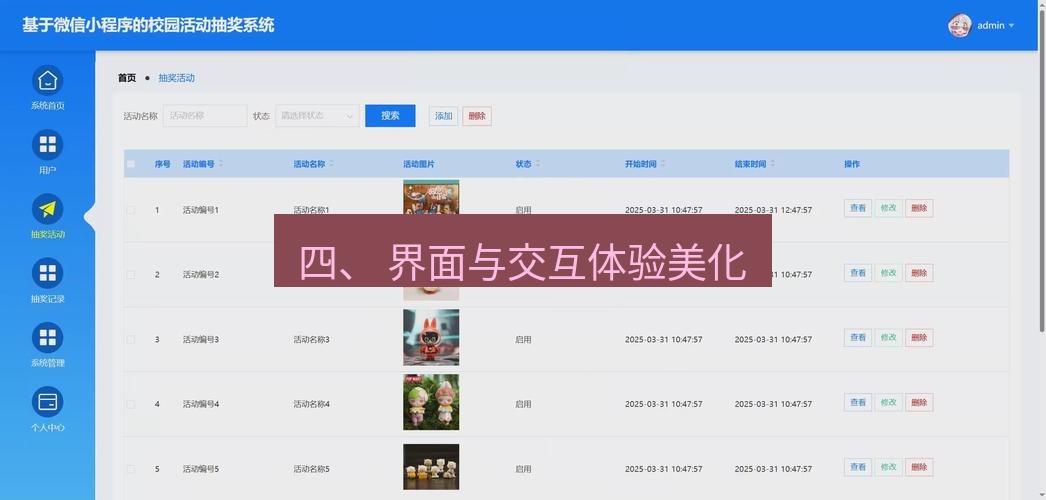The image size is (1046, 500).
Task: Click 修改 for 活动编号2
Action: coord(889,273)
